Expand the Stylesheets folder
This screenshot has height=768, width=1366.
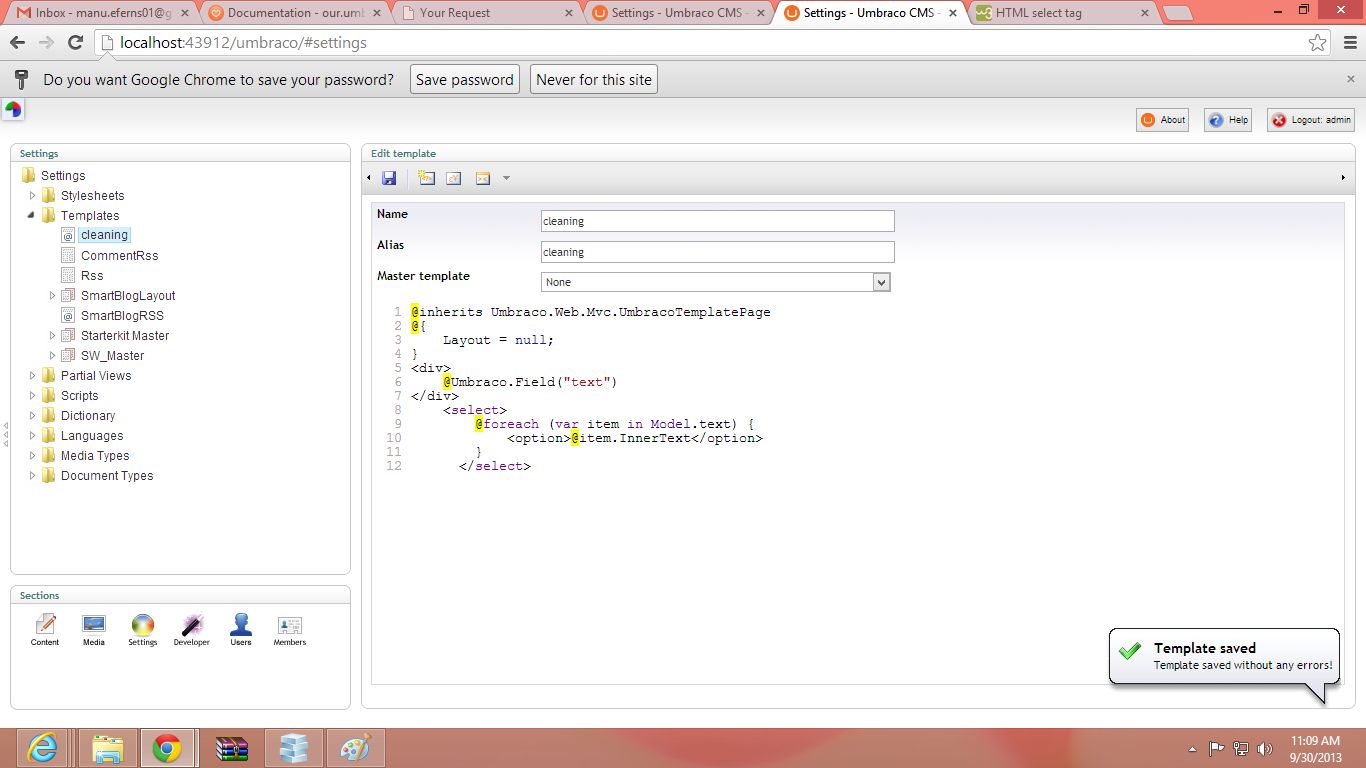click(32, 195)
